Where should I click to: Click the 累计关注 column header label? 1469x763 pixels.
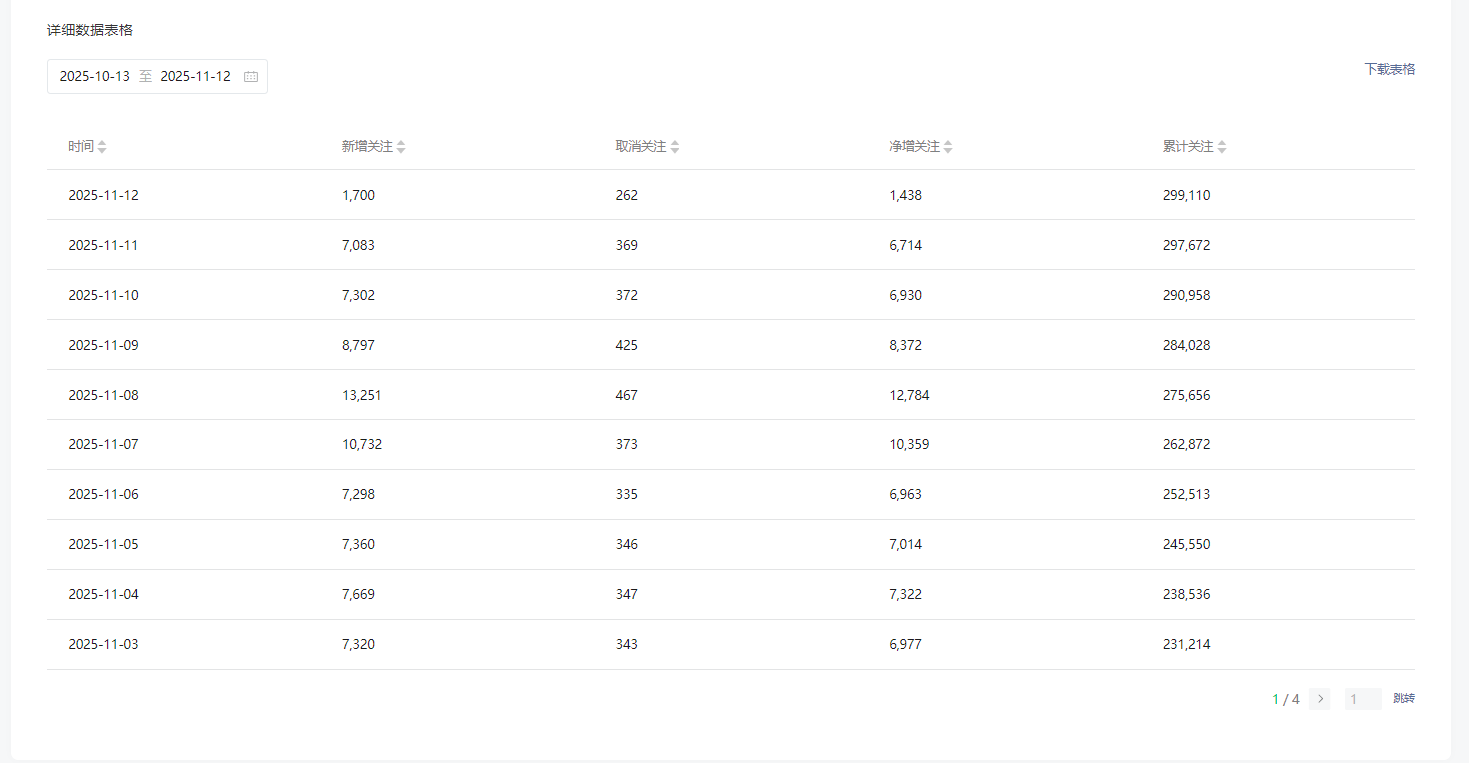click(1188, 147)
